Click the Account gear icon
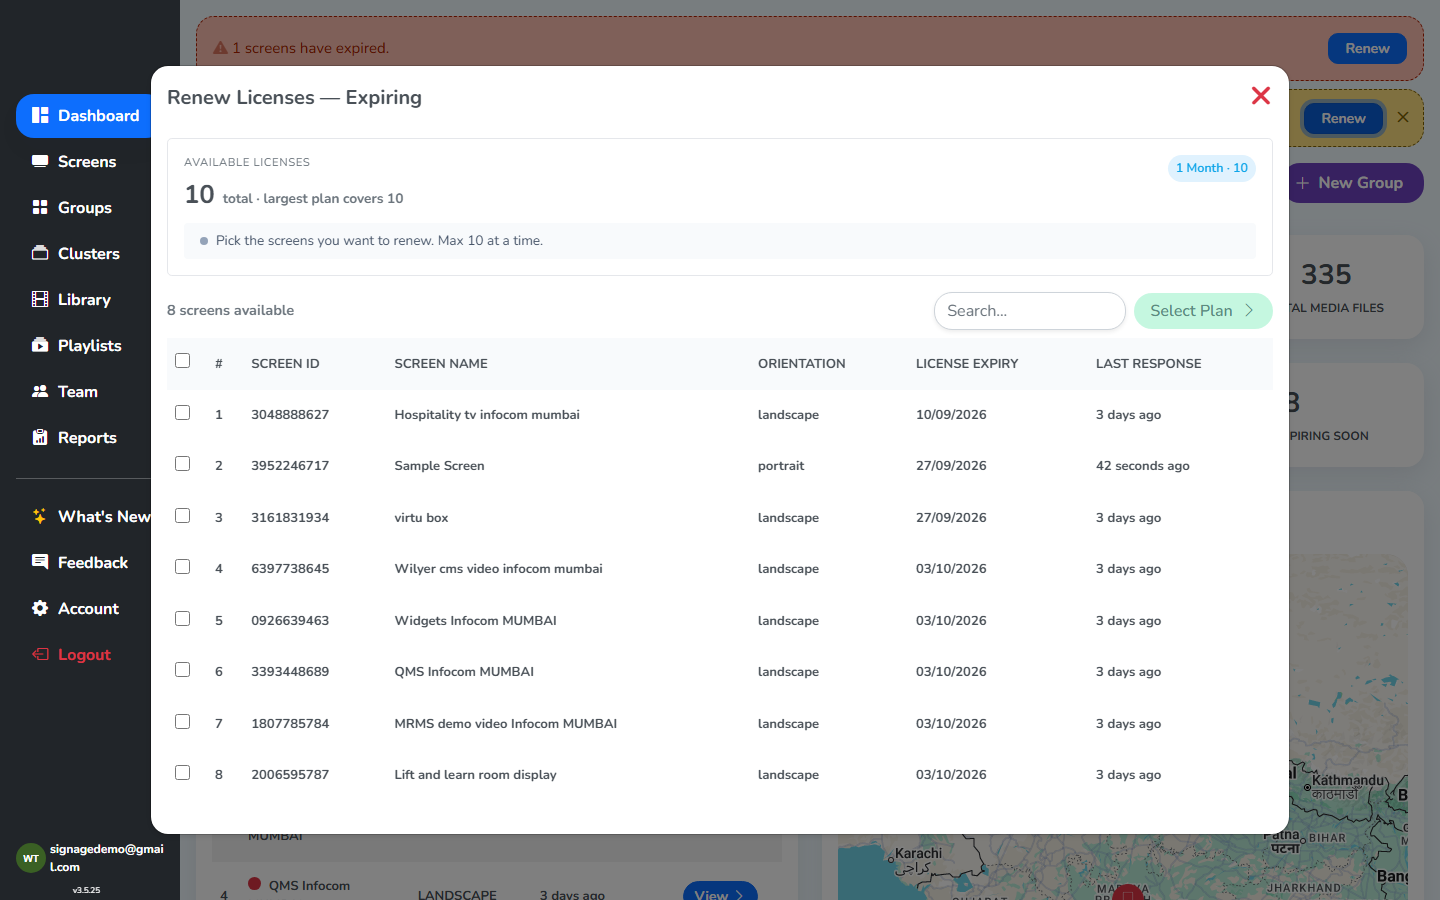Image resolution: width=1440 pixels, height=900 pixels. pos(40,608)
